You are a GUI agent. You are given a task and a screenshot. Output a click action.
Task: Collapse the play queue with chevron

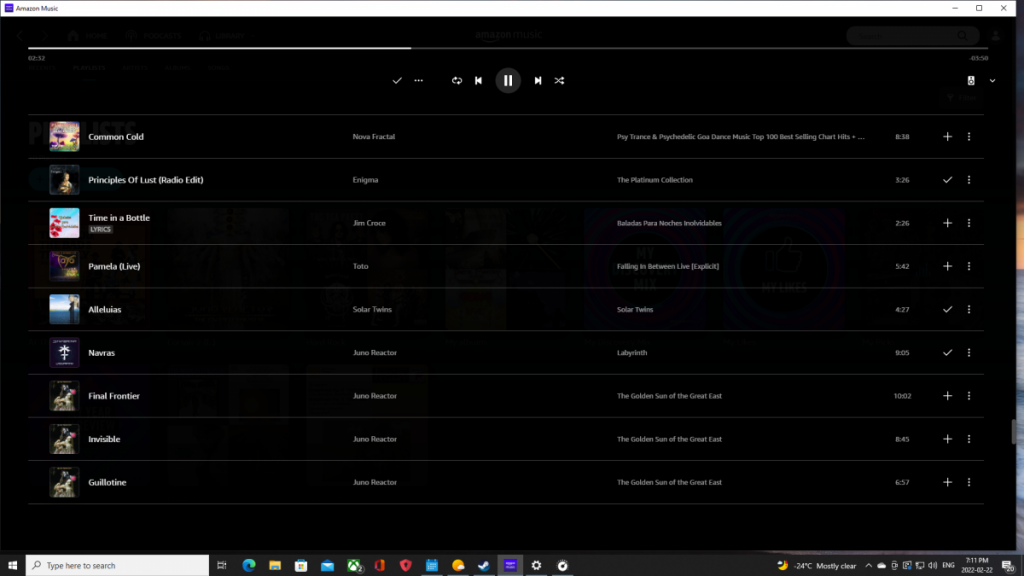click(992, 80)
